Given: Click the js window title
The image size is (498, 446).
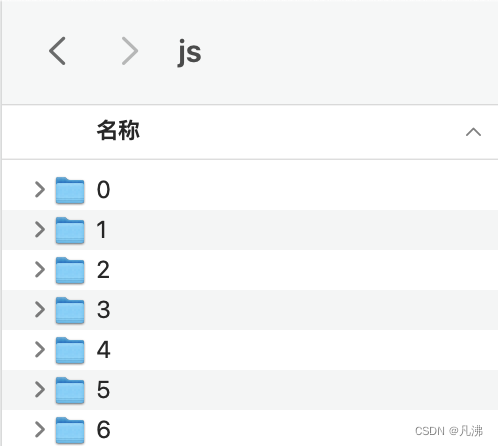Looking at the screenshot, I should 189,53.
